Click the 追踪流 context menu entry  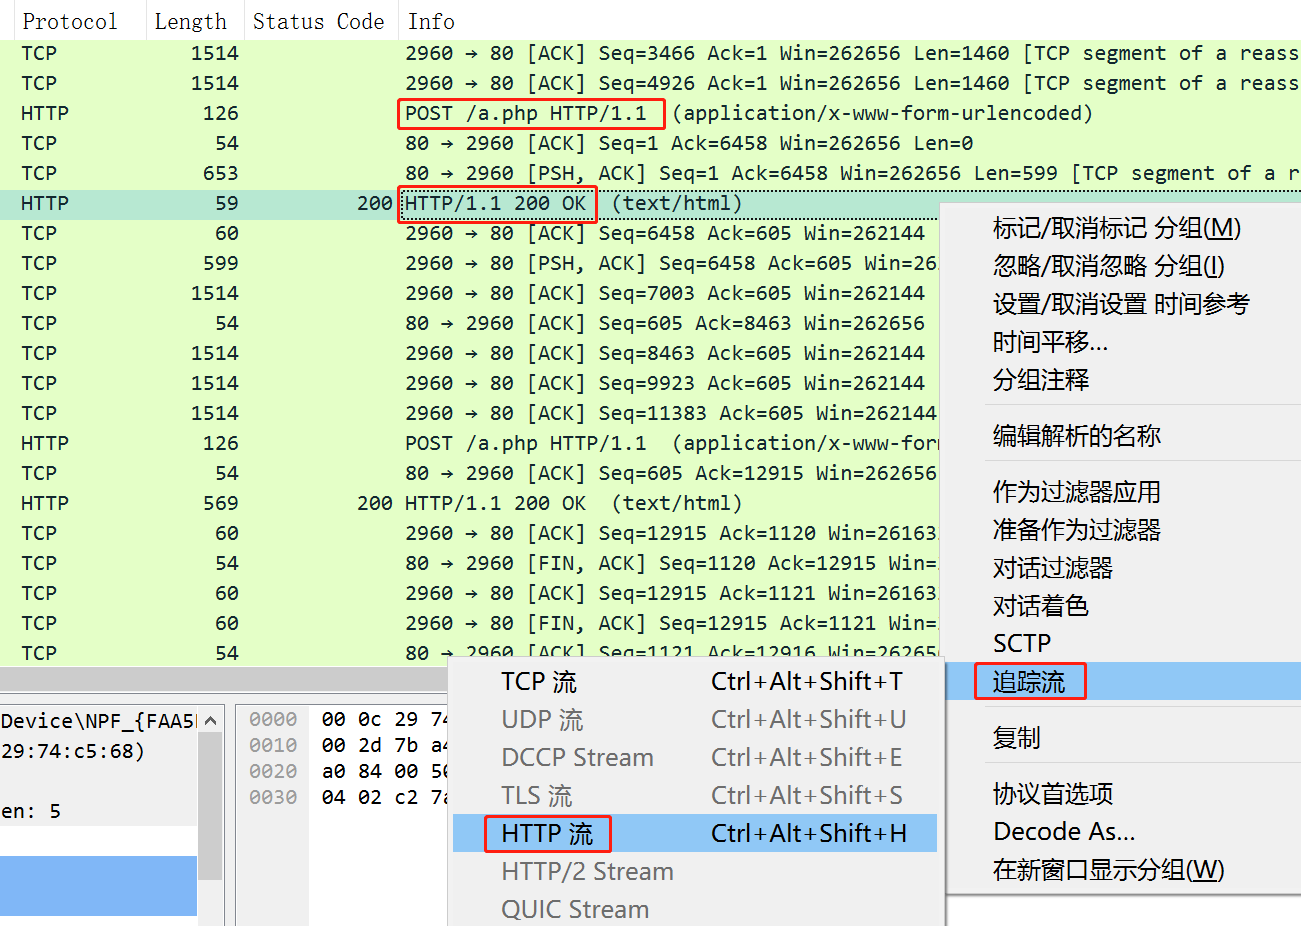click(x=1028, y=682)
